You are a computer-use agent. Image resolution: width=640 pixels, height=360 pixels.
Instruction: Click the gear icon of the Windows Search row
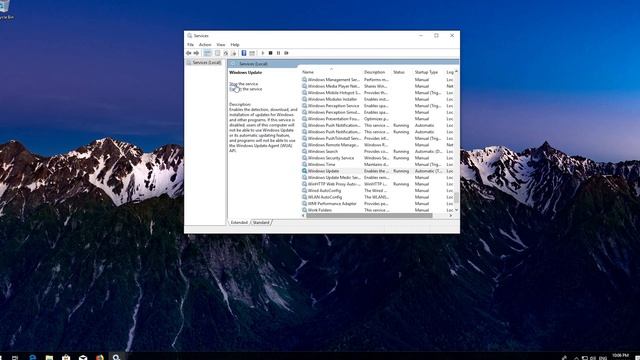coord(304,151)
